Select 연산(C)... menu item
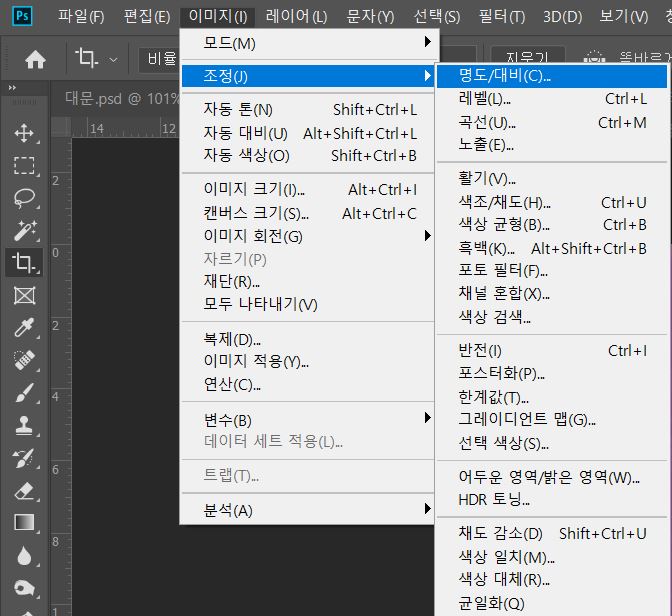672x616 pixels. [x=309, y=385]
